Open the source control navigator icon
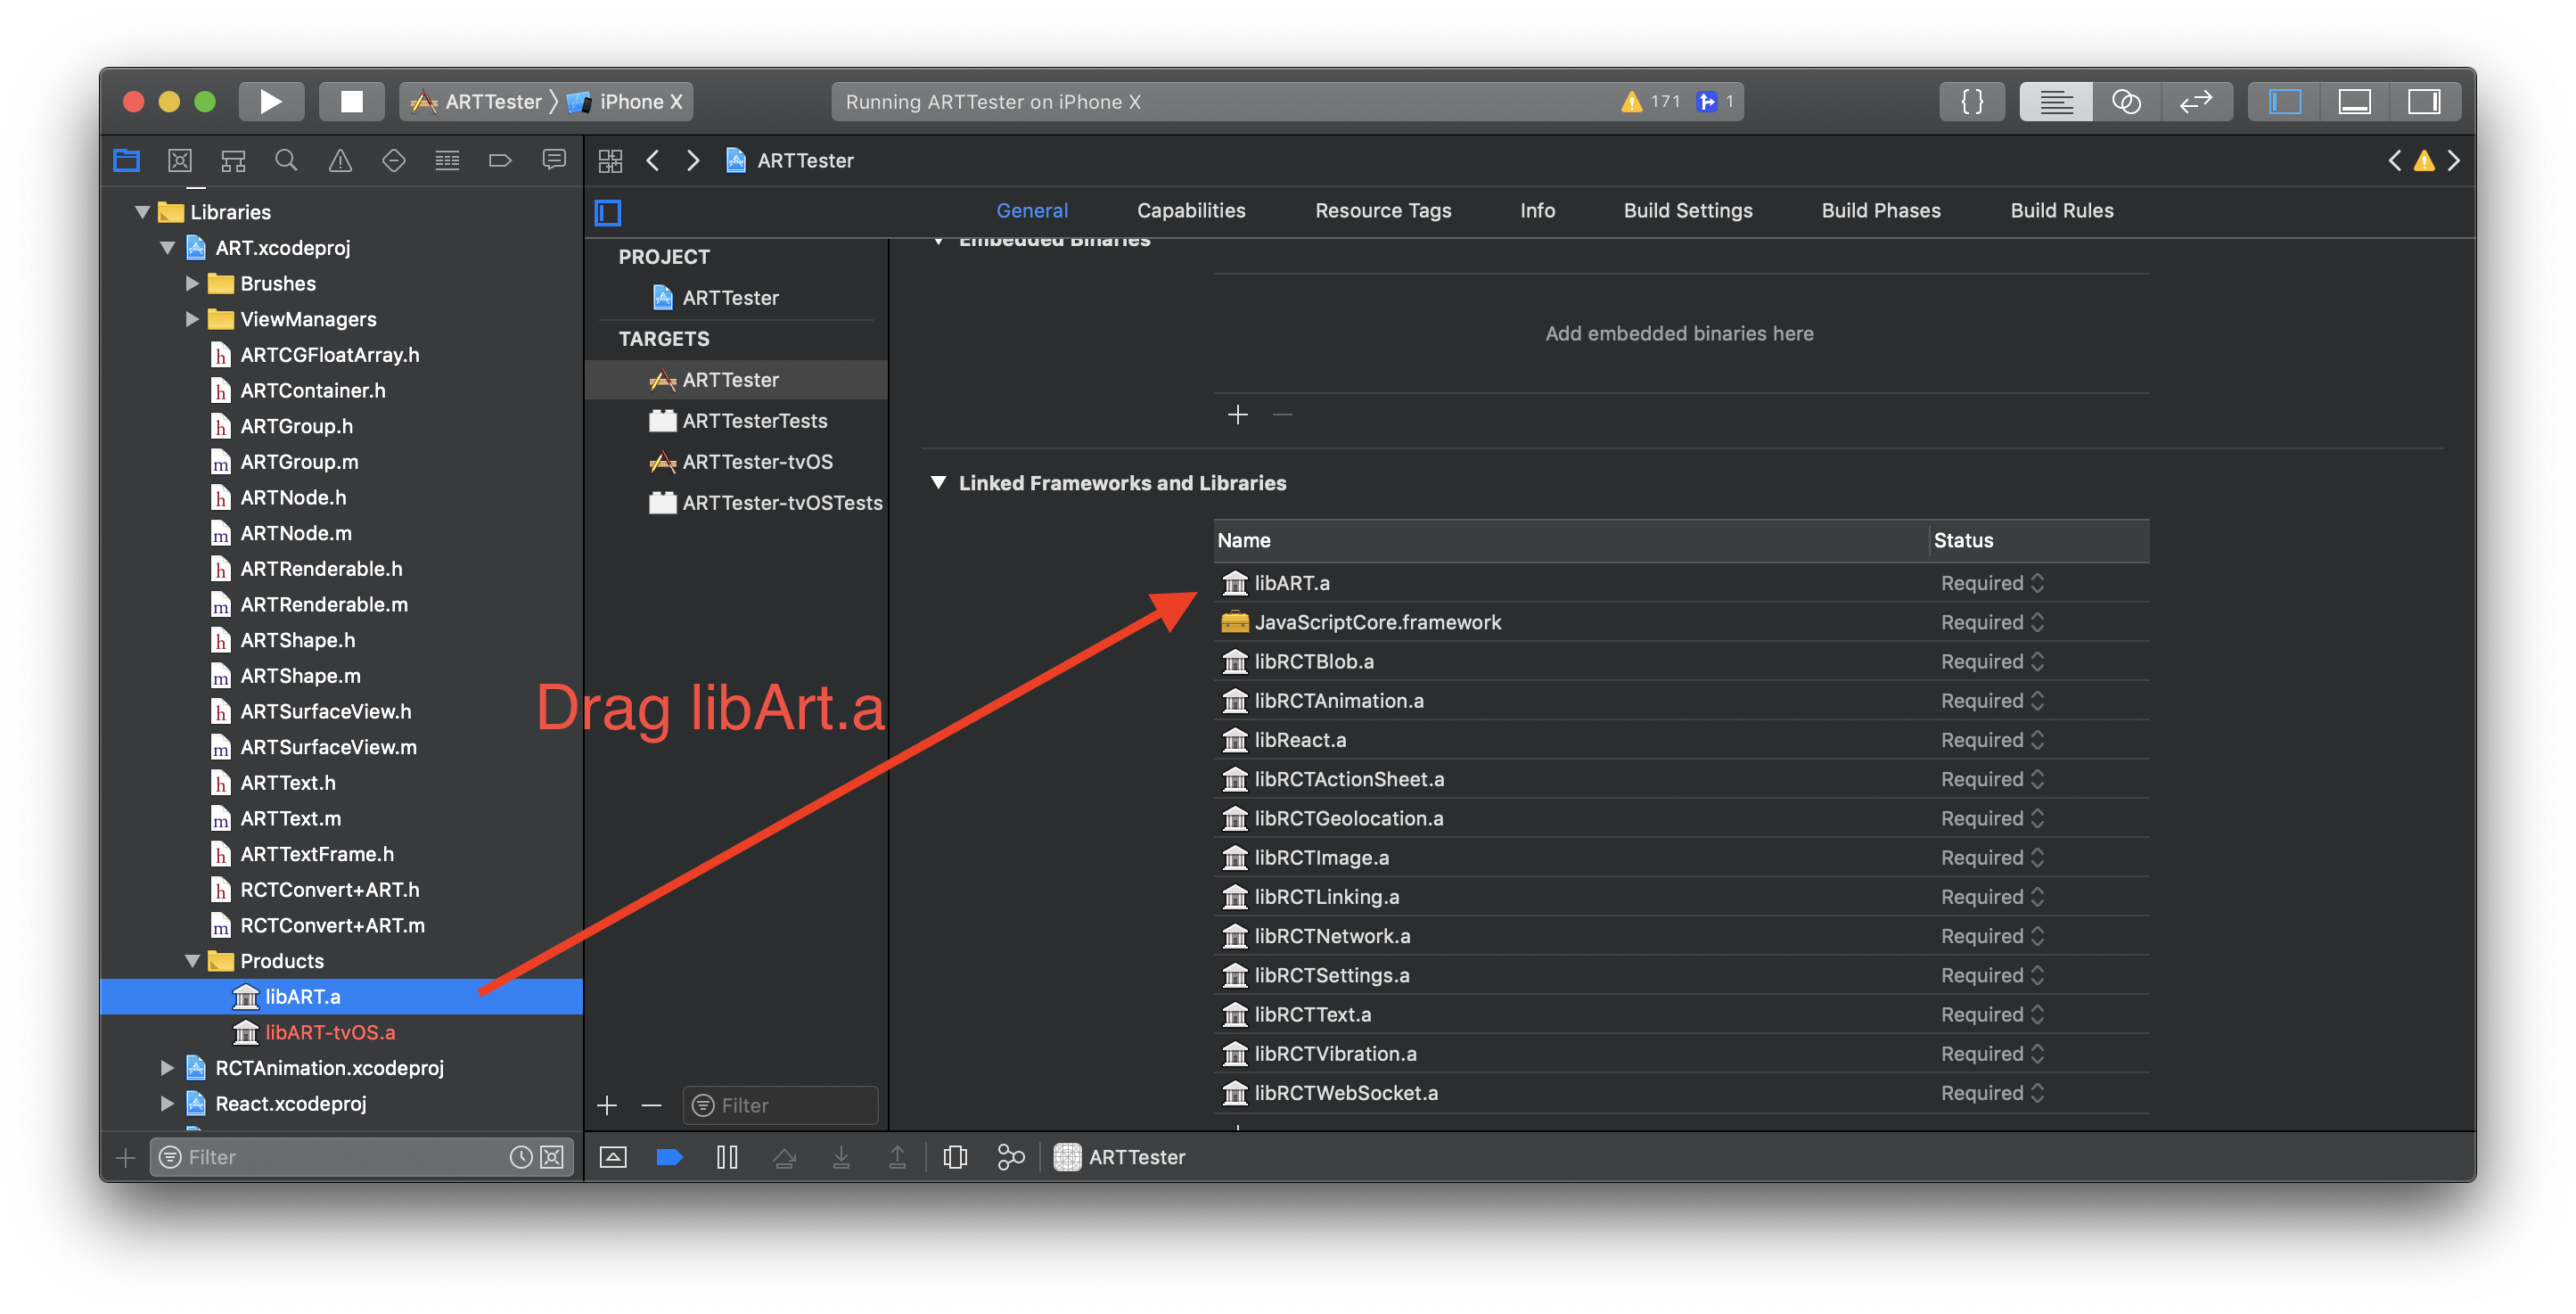The image size is (2576, 1314). tap(180, 160)
